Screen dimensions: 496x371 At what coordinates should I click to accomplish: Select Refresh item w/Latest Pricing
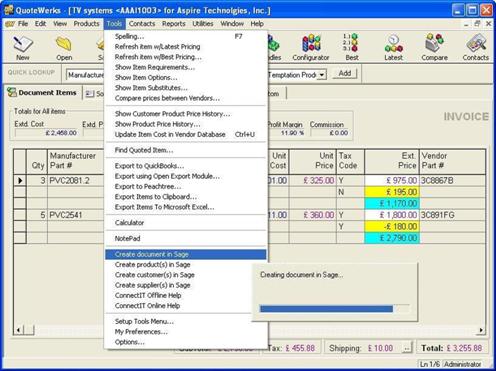186,47
